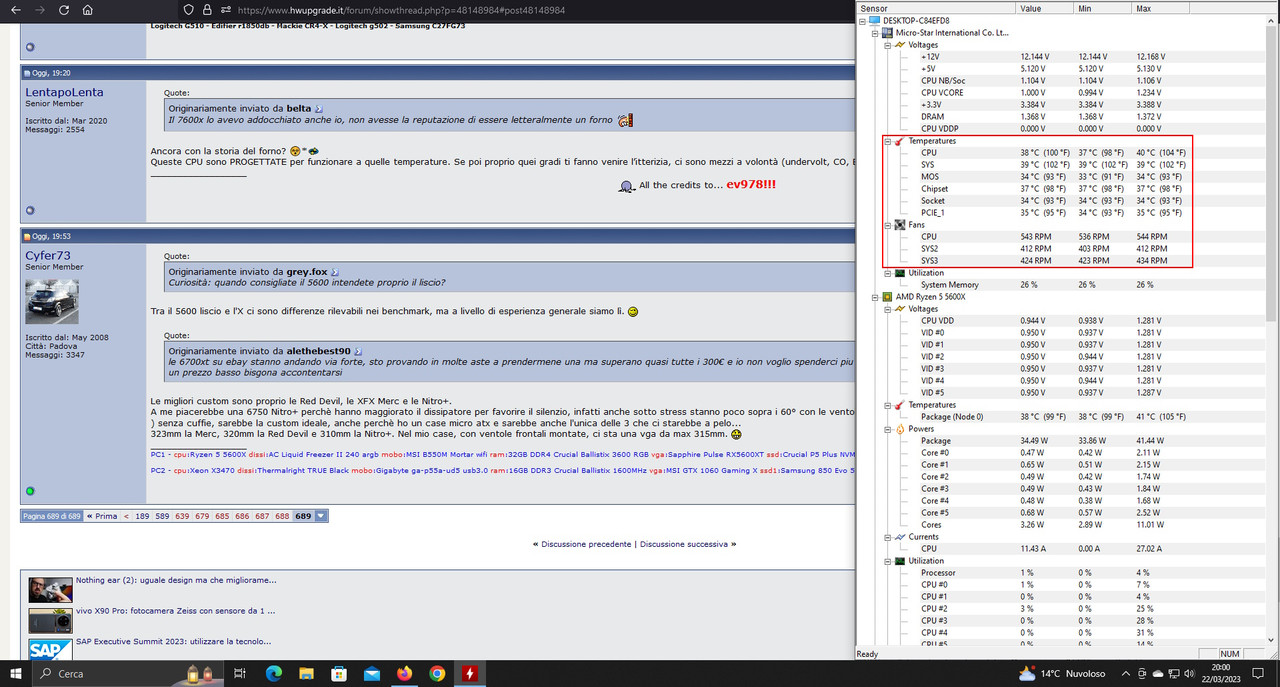This screenshot has width=1280, height=687.
Task: Open SAP Executive Summit 2023 article
Action: tap(176, 642)
